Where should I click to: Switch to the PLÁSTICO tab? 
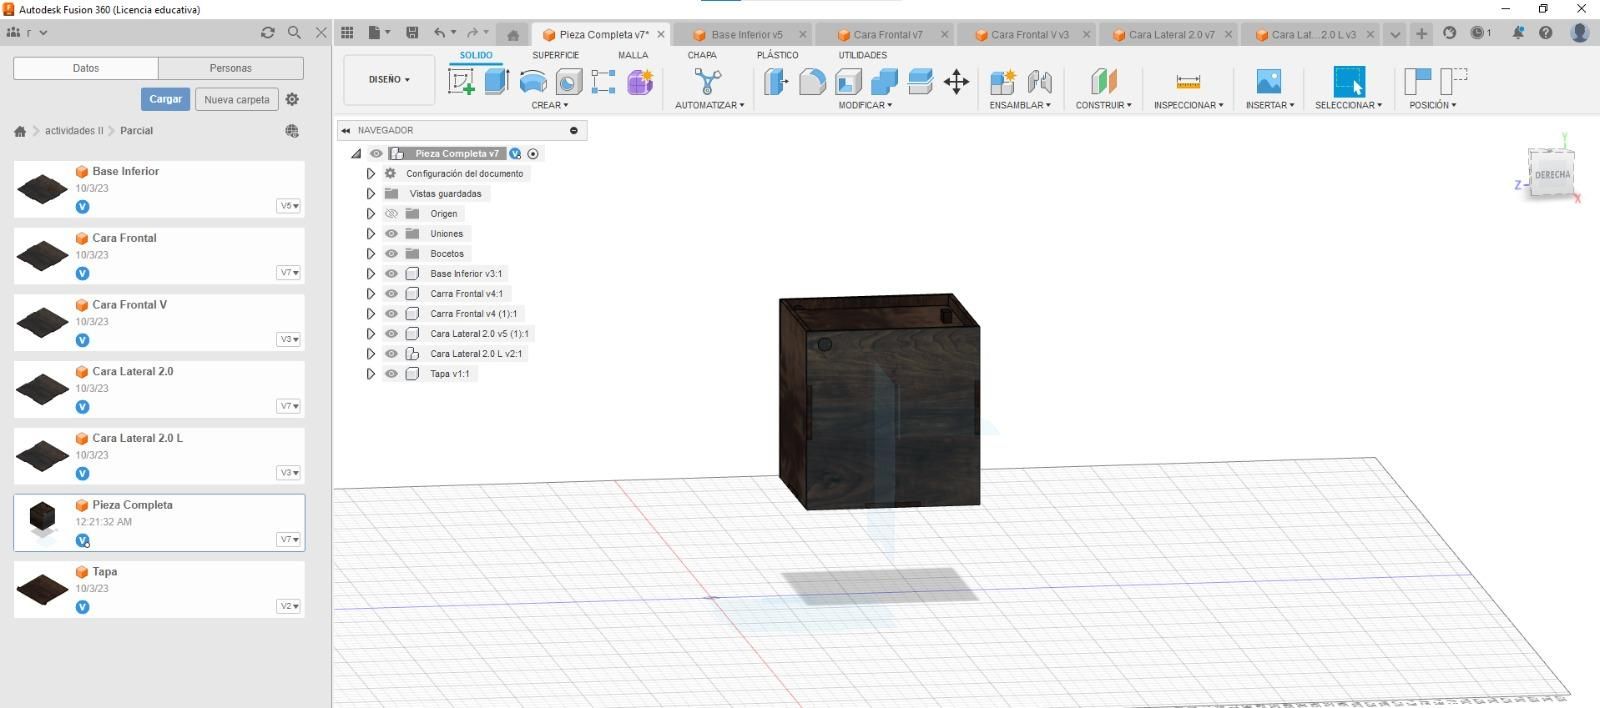777,55
